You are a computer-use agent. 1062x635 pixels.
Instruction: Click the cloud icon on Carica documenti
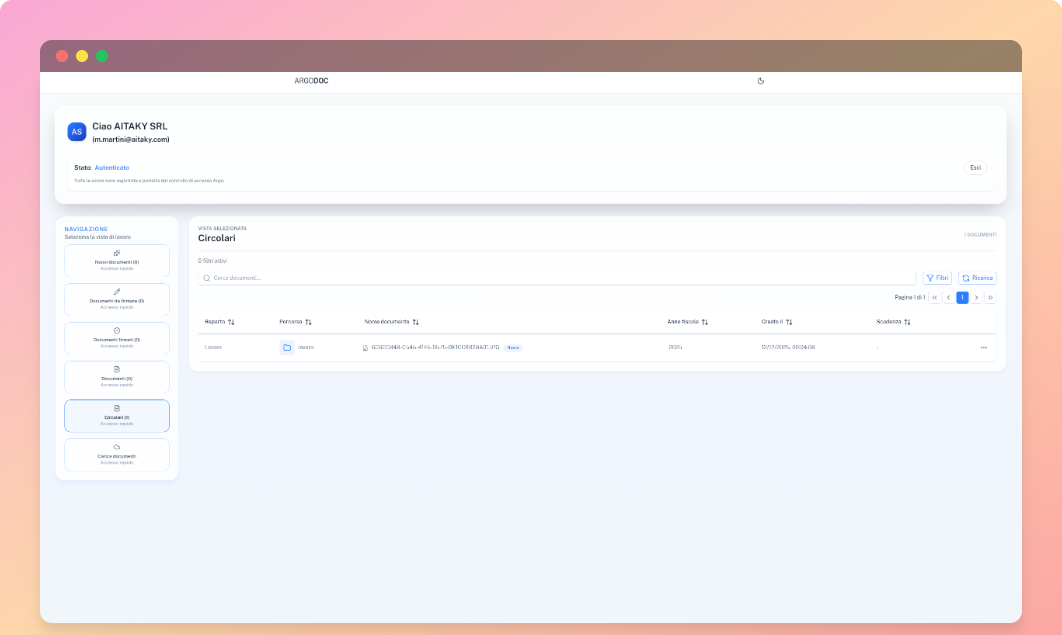[117, 445]
